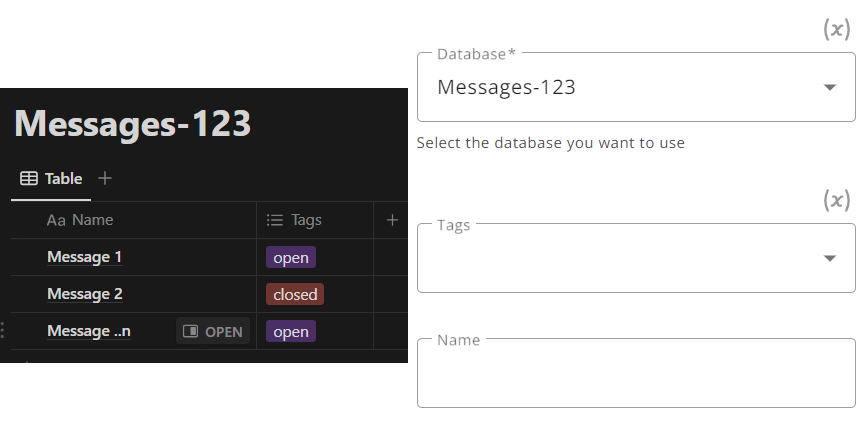Click the Aa icon in Name header

point(56,221)
